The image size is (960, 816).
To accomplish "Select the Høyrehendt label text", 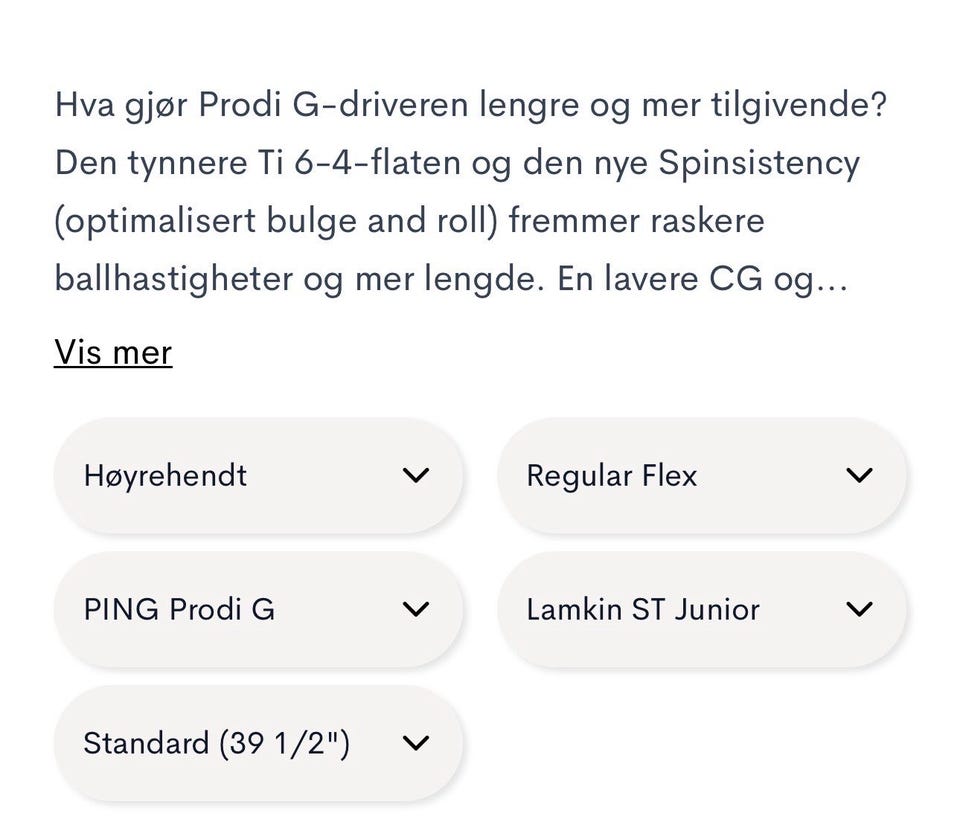I will (x=165, y=476).
